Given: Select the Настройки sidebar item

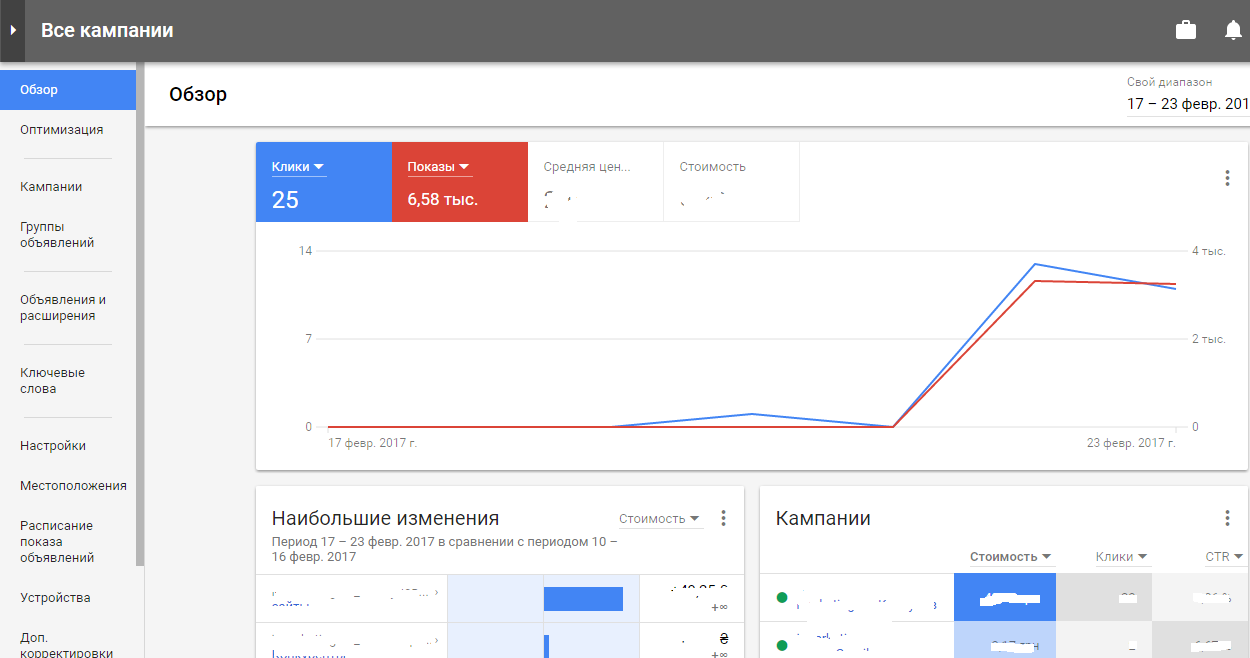Looking at the screenshot, I should [53, 446].
